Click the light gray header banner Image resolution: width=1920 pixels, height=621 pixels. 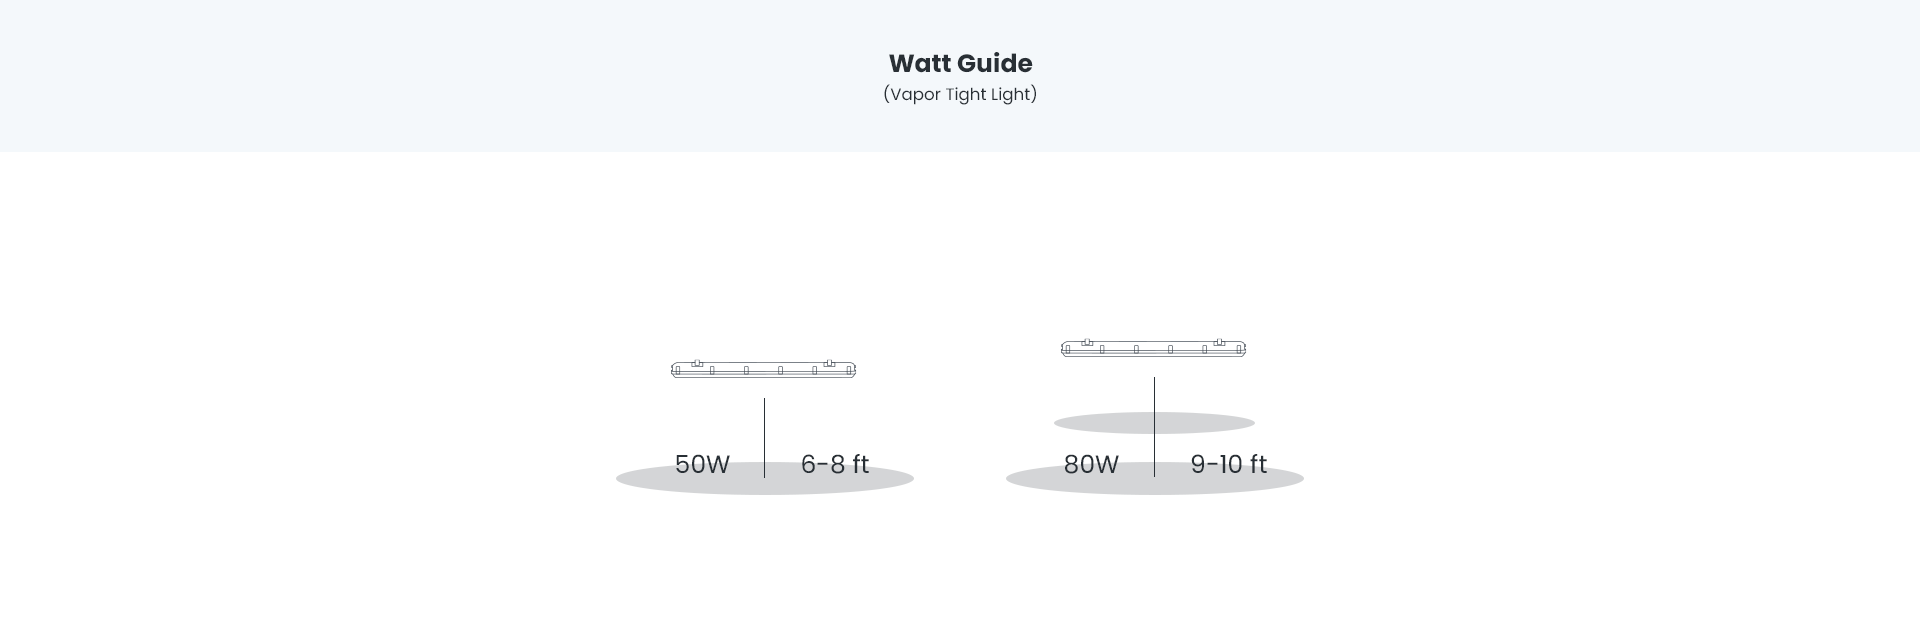tap(400, 76)
